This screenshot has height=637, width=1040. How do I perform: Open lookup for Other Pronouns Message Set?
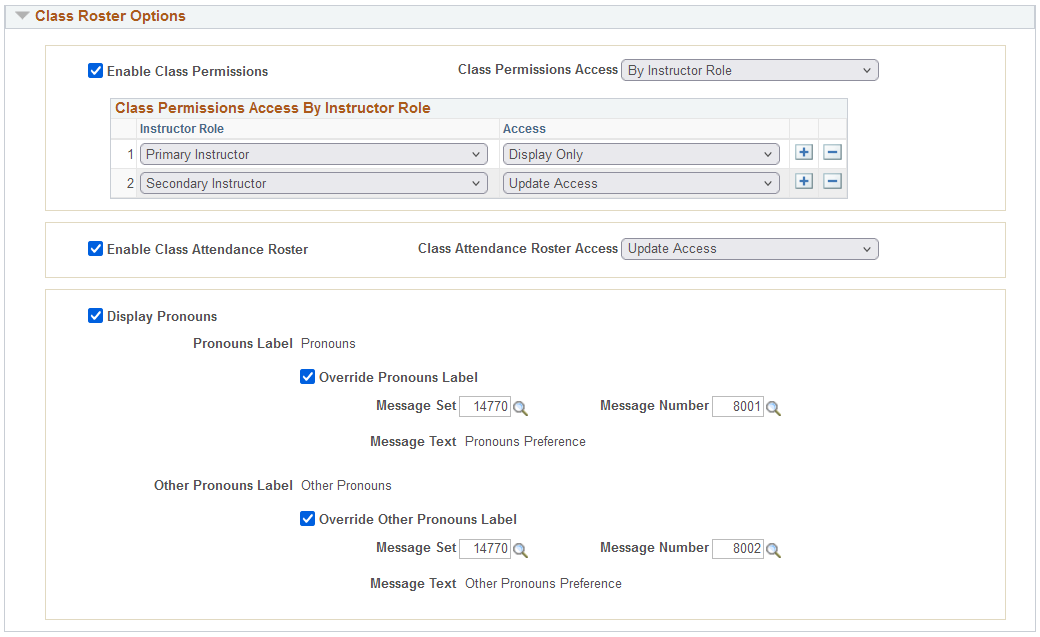pos(521,550)
